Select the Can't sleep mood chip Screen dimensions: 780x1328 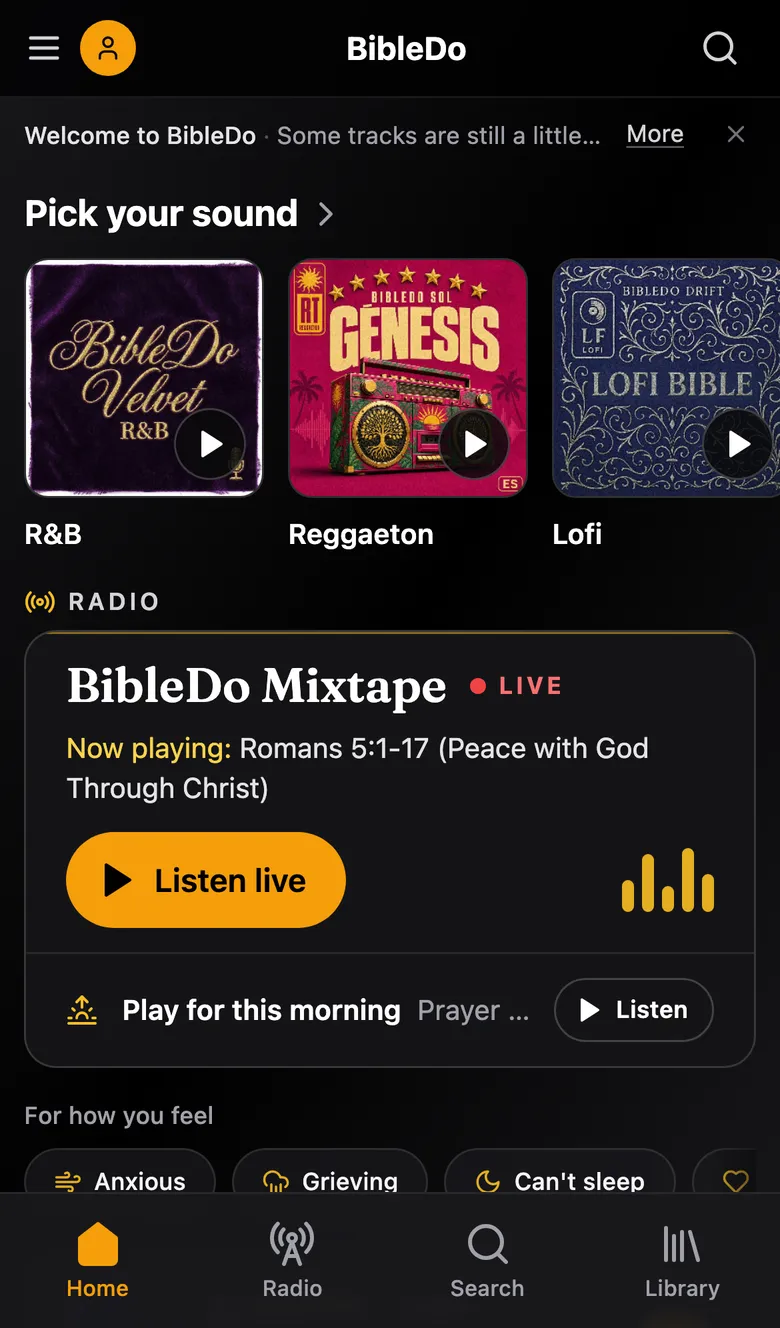click(x=560, y=1171)
